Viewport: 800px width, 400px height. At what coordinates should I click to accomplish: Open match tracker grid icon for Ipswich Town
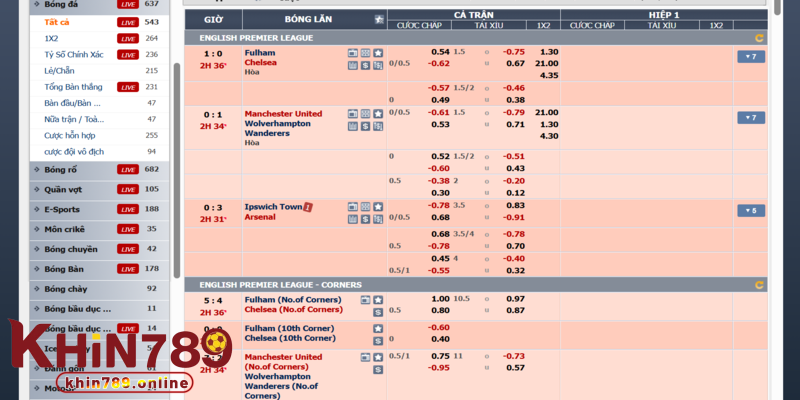point(365,207)
